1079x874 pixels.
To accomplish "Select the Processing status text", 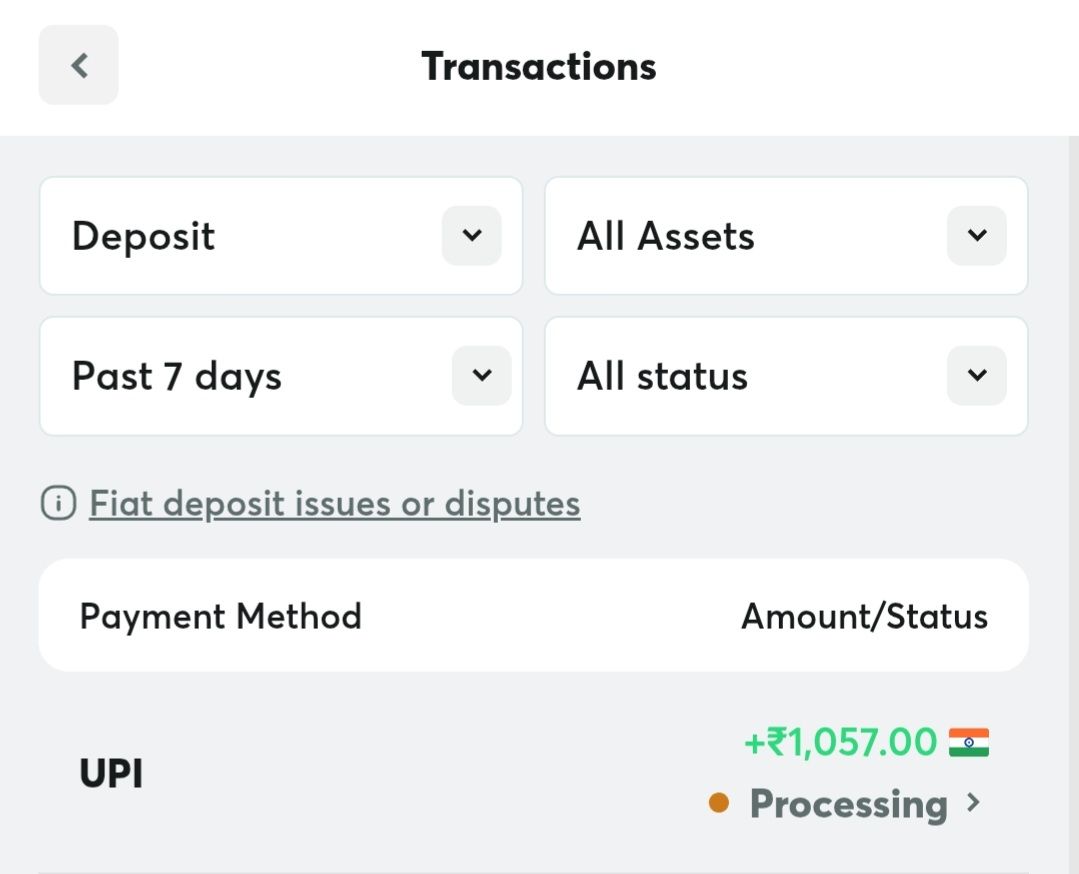I will (x=848, y=804).
